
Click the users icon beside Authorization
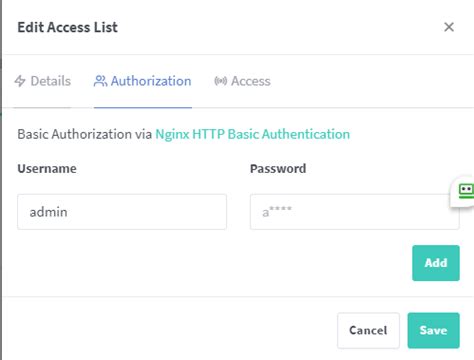pos(100,81)
